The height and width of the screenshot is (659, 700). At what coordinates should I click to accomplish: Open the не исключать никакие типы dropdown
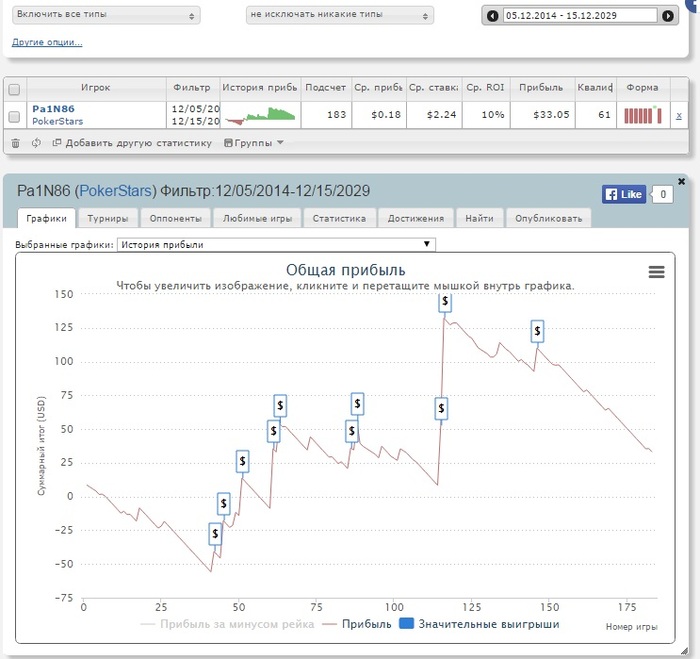tap(340, 15)
